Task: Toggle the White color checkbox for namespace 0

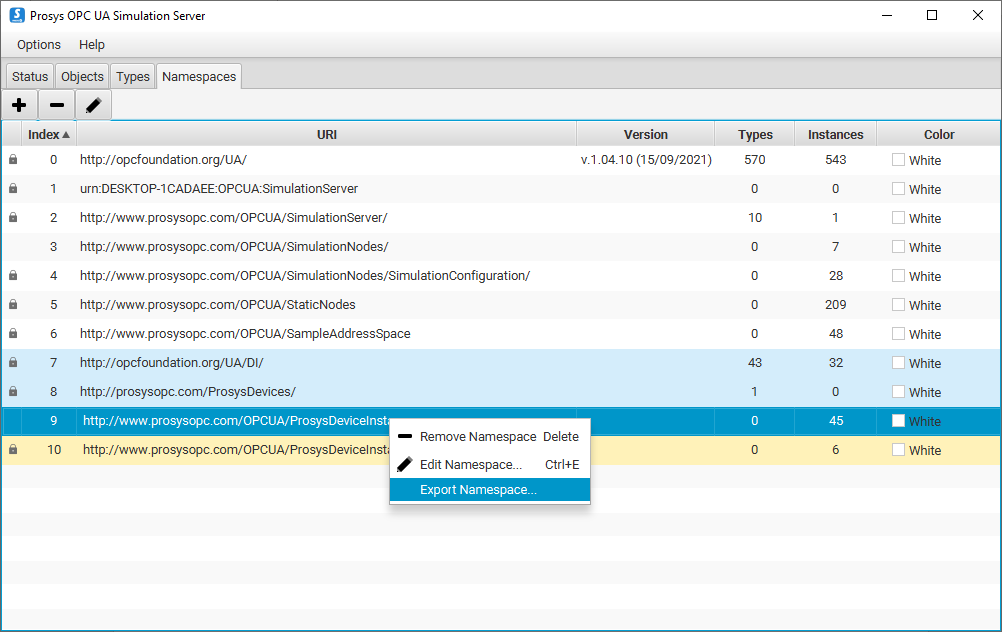Action: point(898,160)
